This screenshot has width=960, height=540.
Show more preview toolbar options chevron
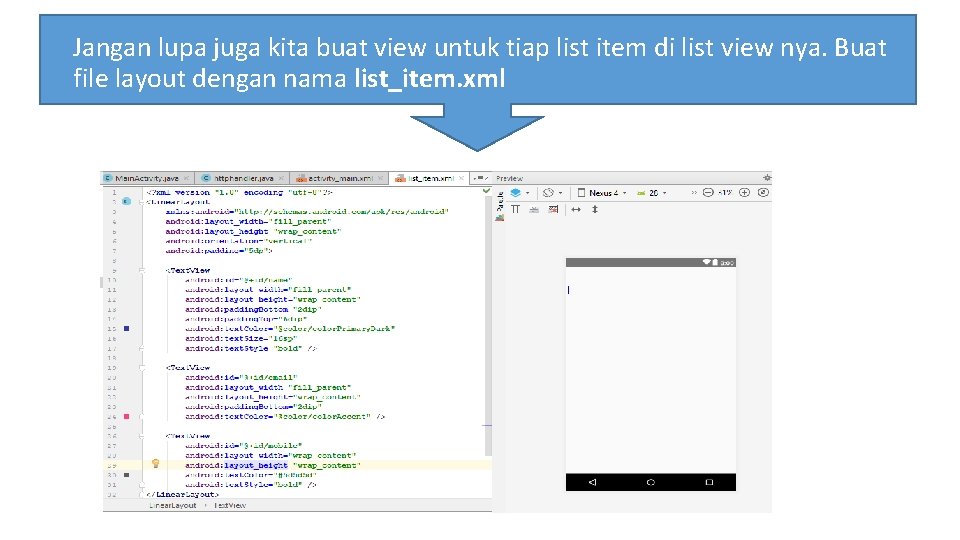[694, 193]
